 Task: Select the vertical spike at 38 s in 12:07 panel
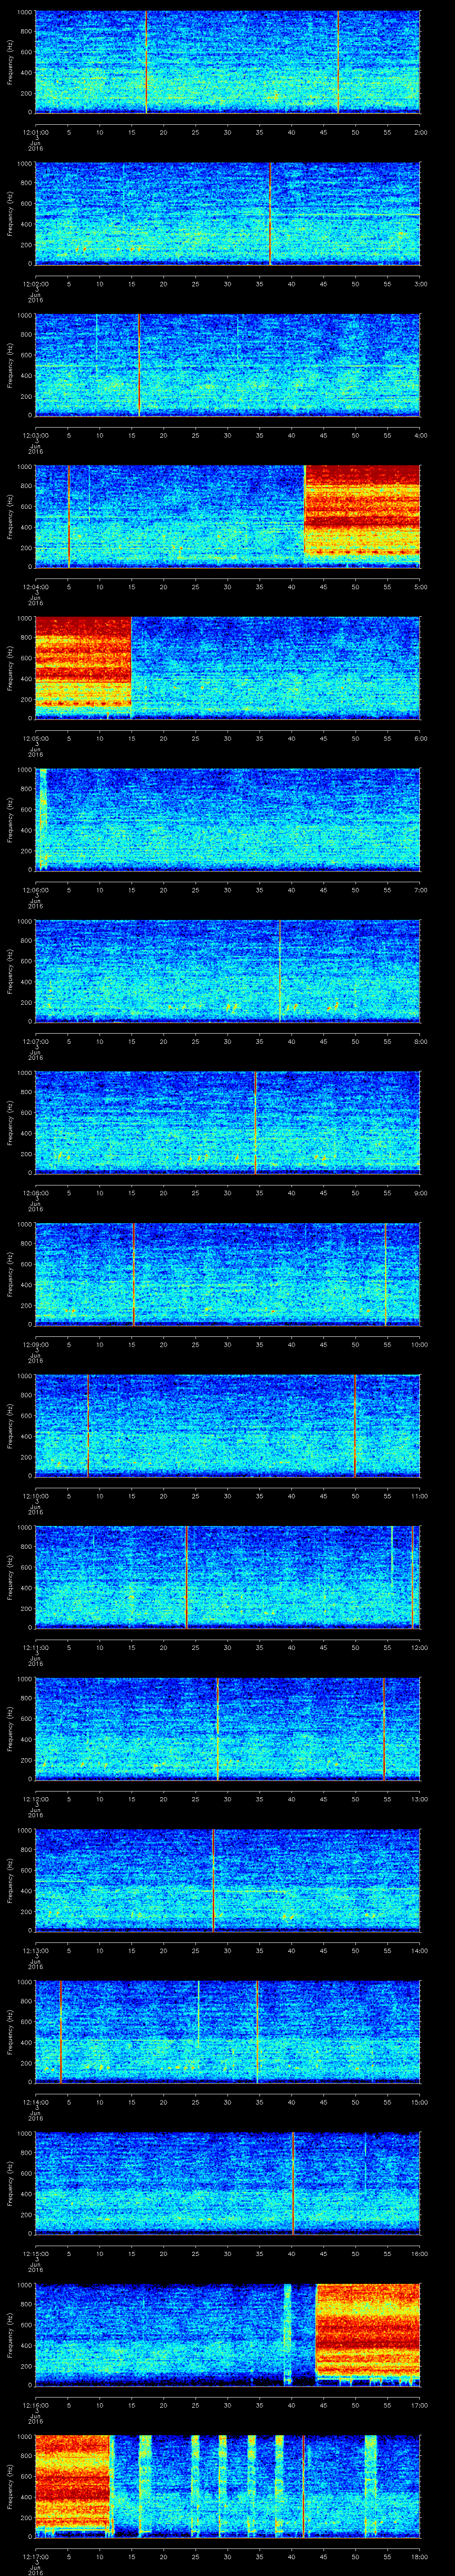coord(280,971)
